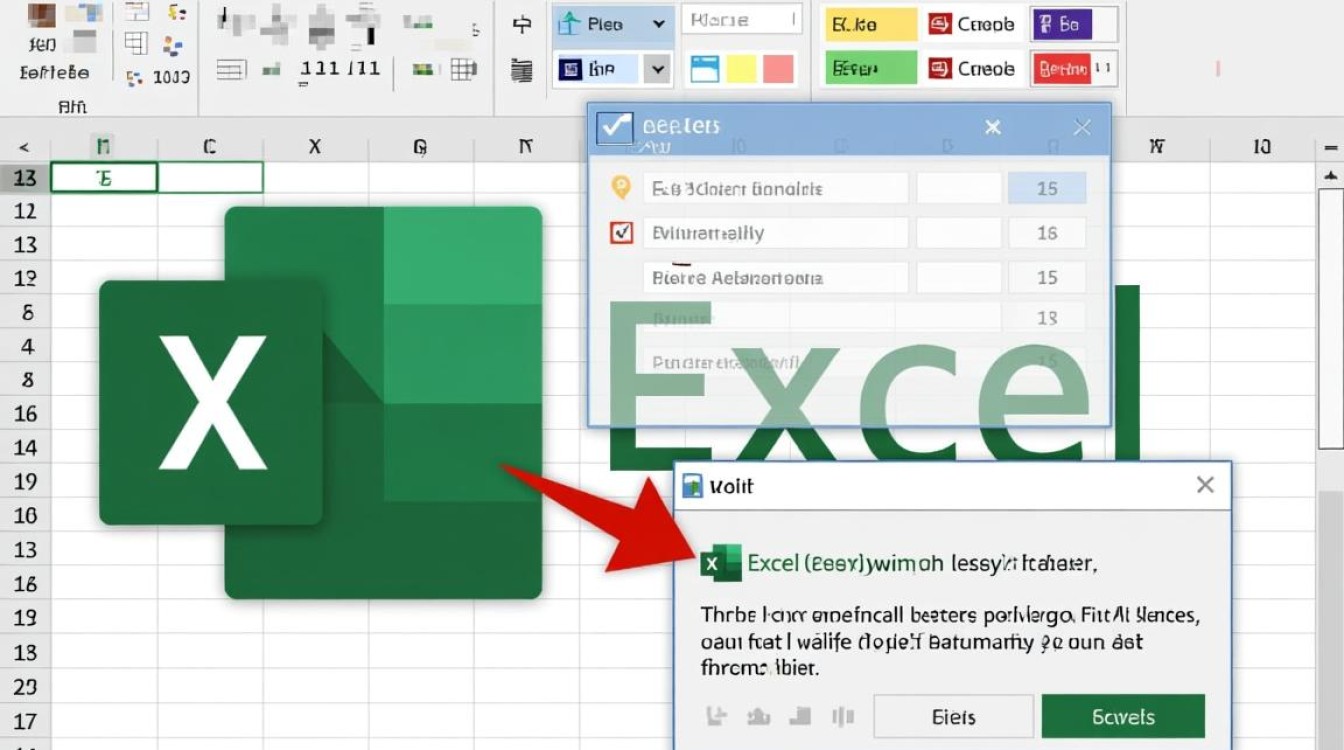Screen dimensions: 1344x750
Task: Click the lightbulb icon beside 'Ee 3dclent Bonalde'
Action: coord(621,187)
